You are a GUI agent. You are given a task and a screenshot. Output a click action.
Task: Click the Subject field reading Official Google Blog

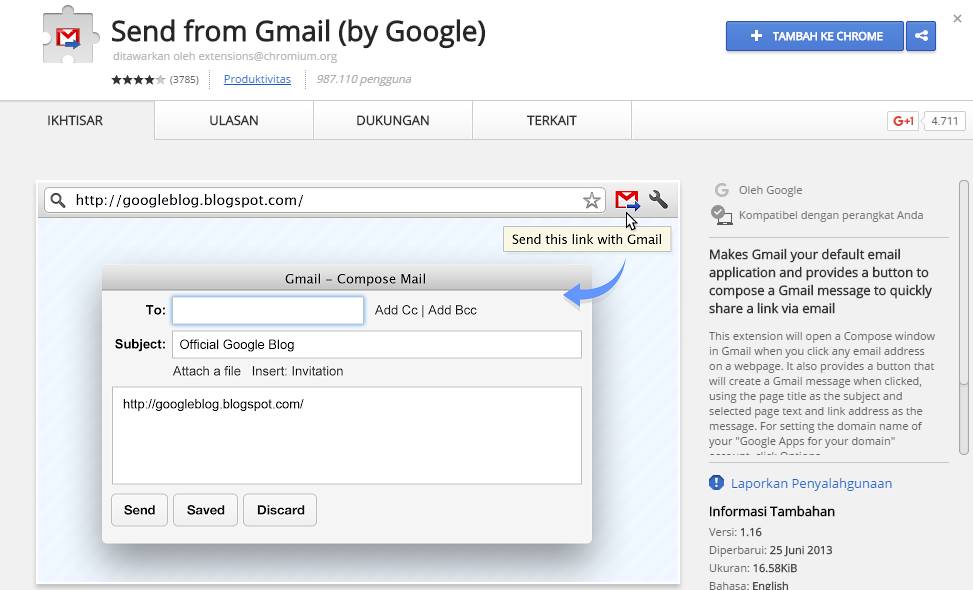(377, 344)
